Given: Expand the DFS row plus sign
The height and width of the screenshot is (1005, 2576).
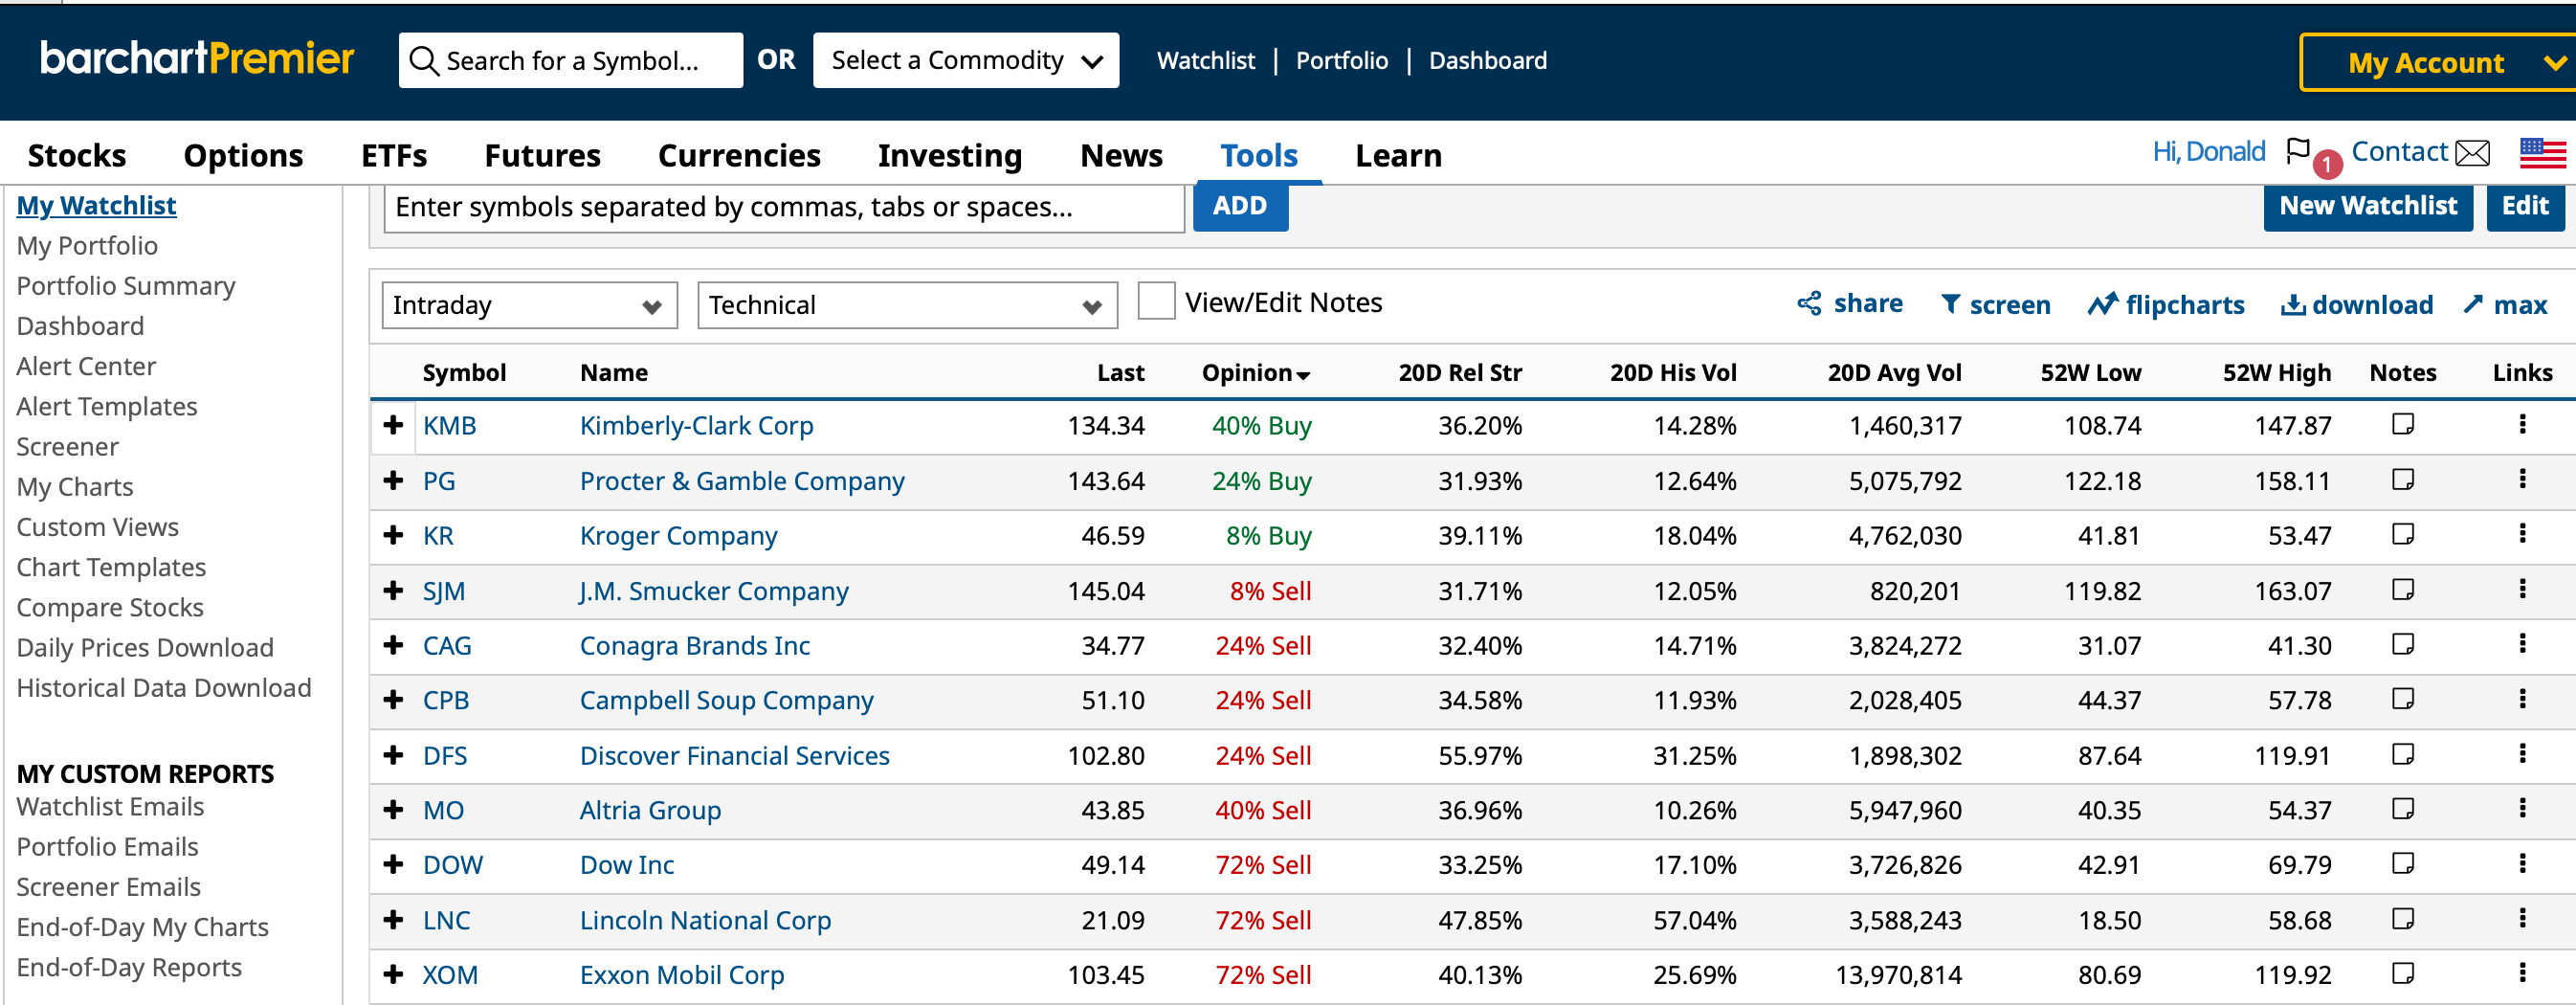Looking at the screenshot, I should (393, 755).
